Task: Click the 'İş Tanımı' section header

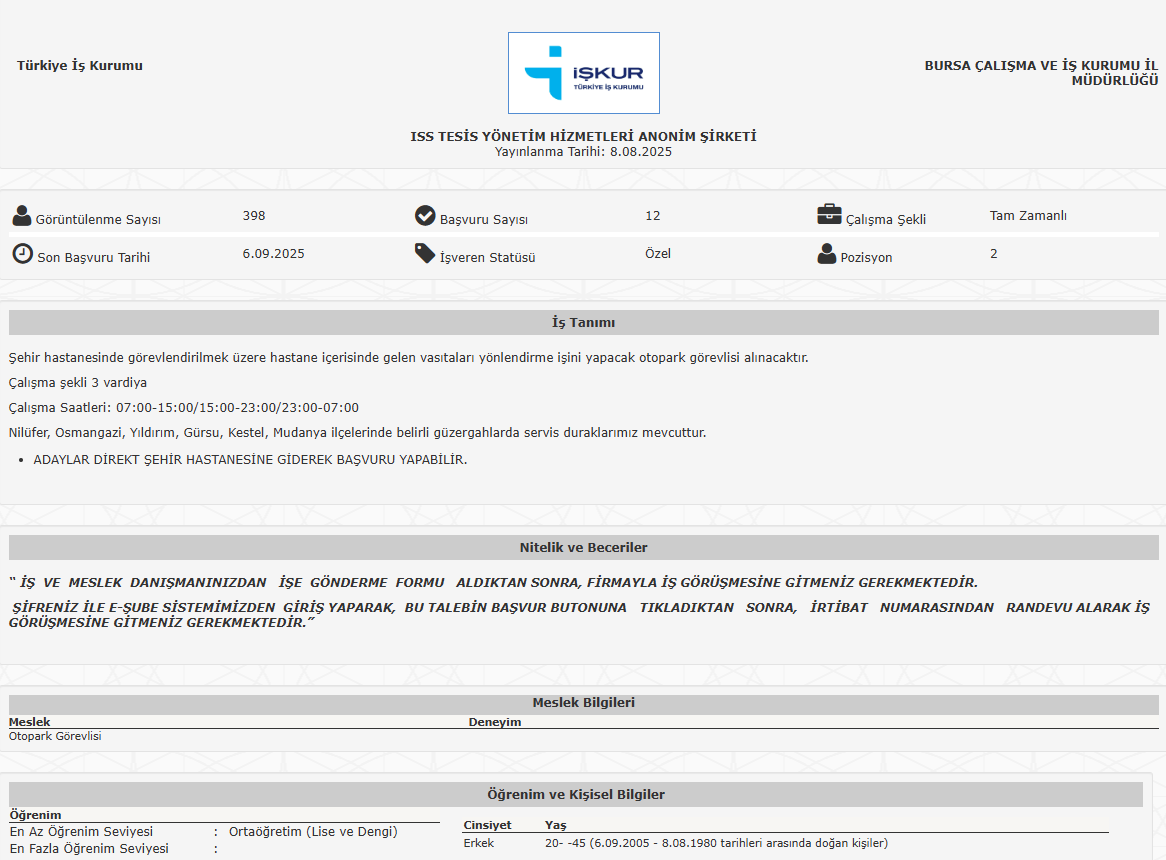Action: [x=584, y=323]
